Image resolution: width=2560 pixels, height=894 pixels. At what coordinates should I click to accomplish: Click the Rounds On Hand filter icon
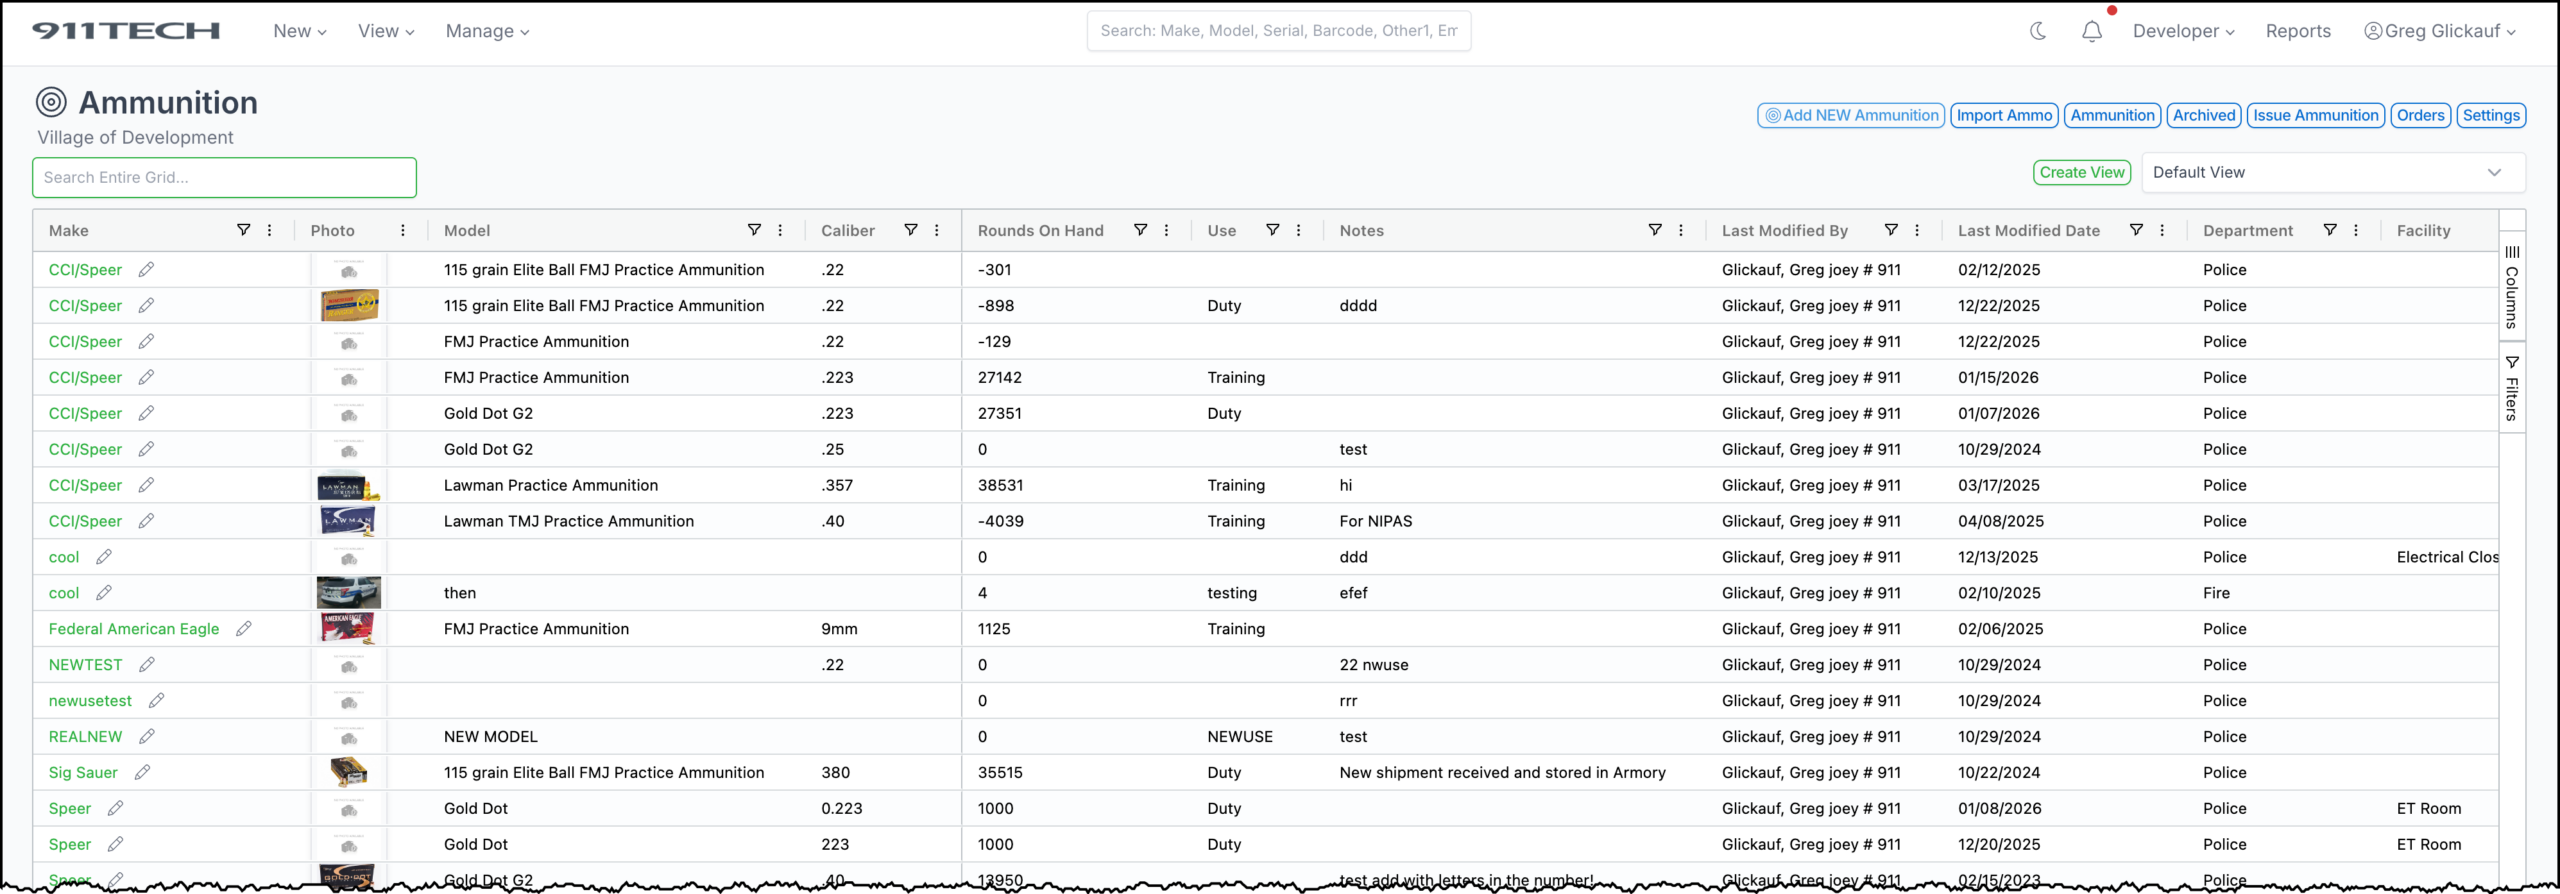[x=1140, y=230]
